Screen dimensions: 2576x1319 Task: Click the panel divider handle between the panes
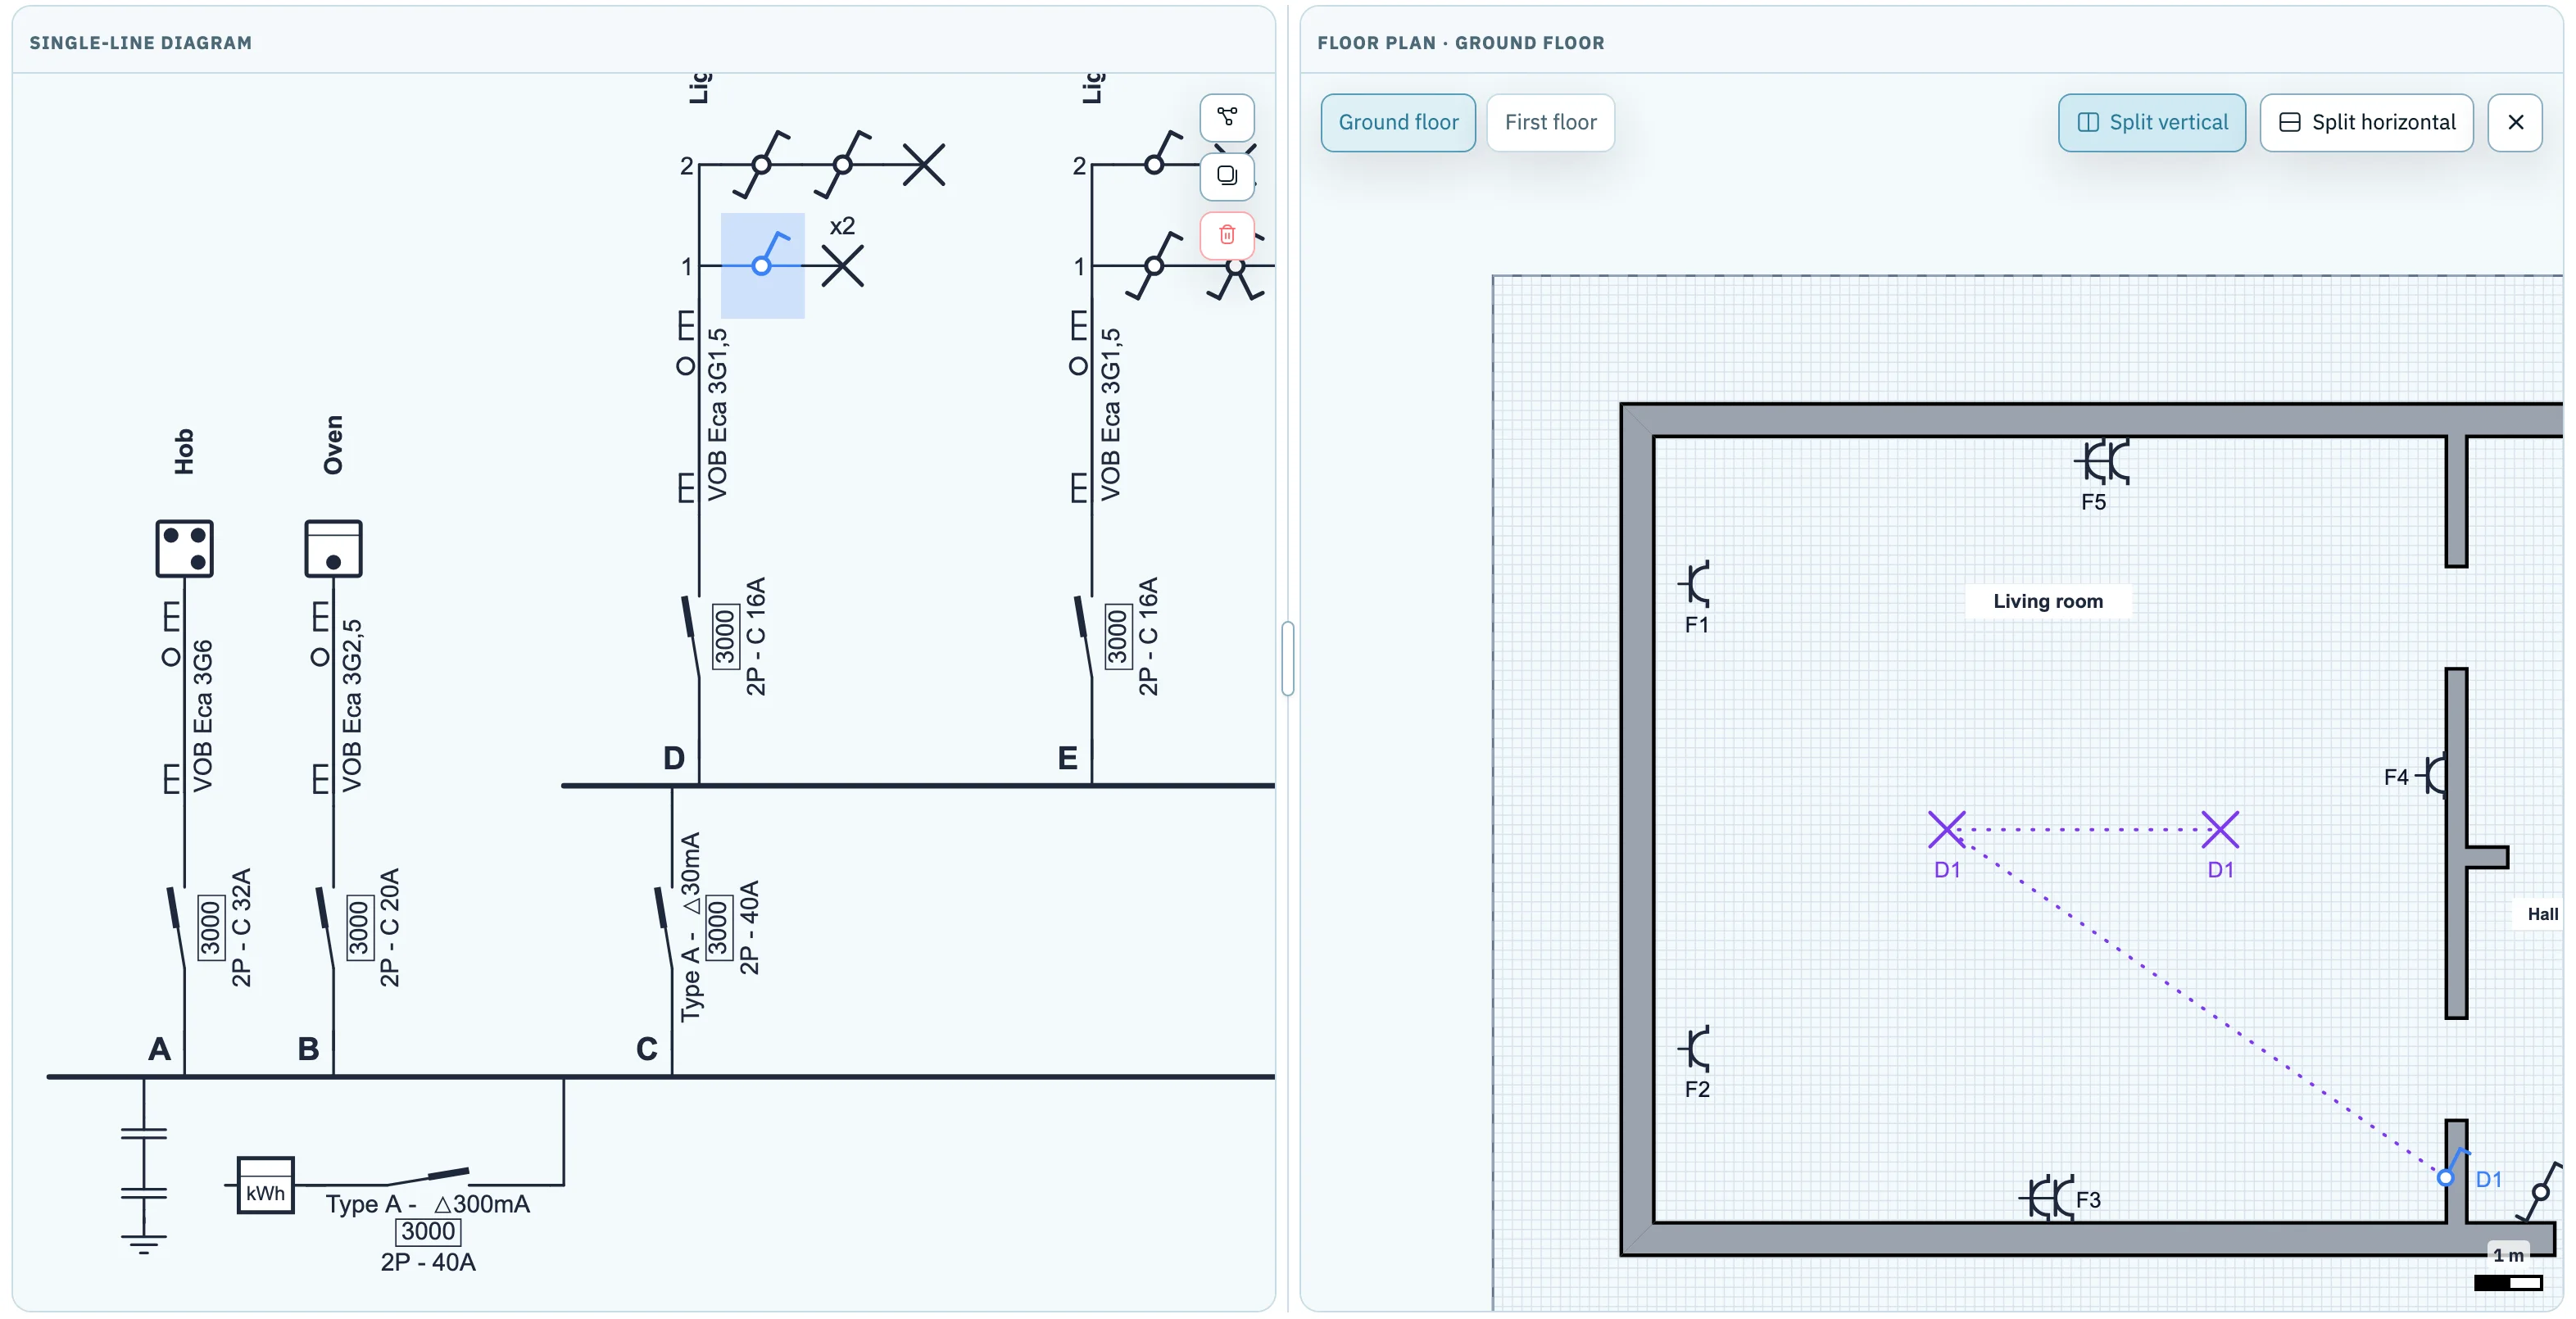1288,658
